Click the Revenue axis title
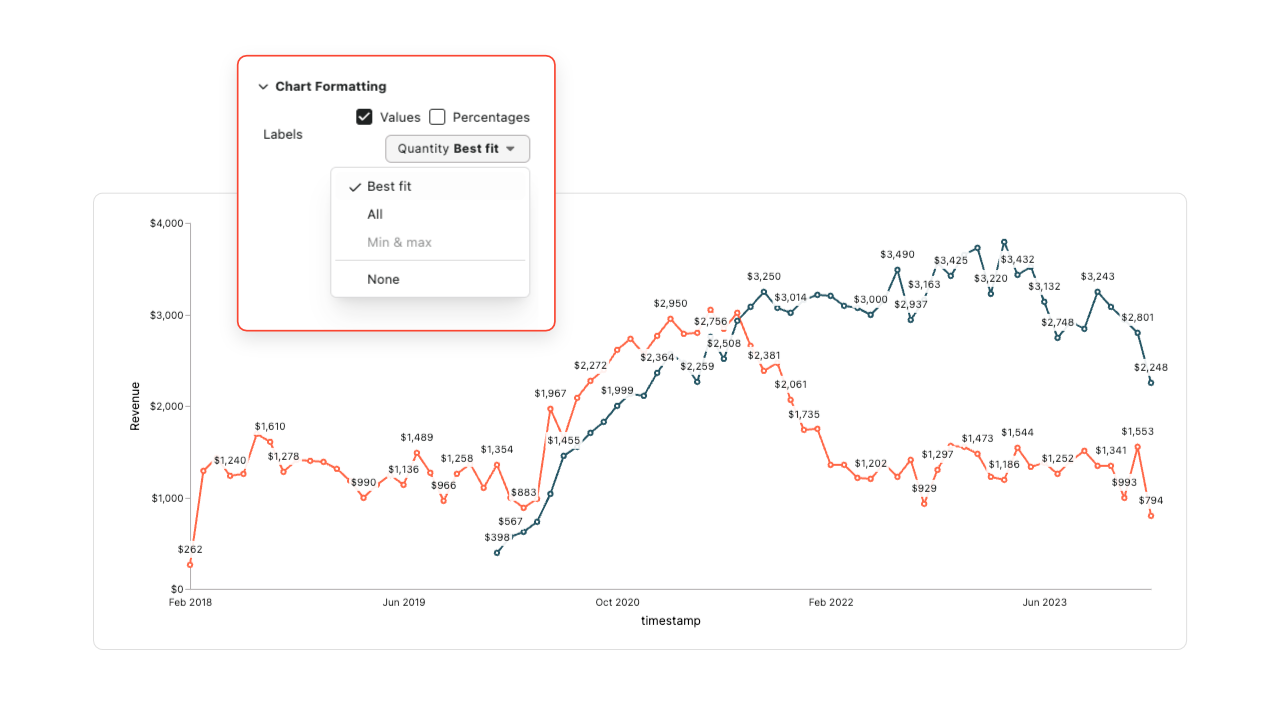 [135, 406]
